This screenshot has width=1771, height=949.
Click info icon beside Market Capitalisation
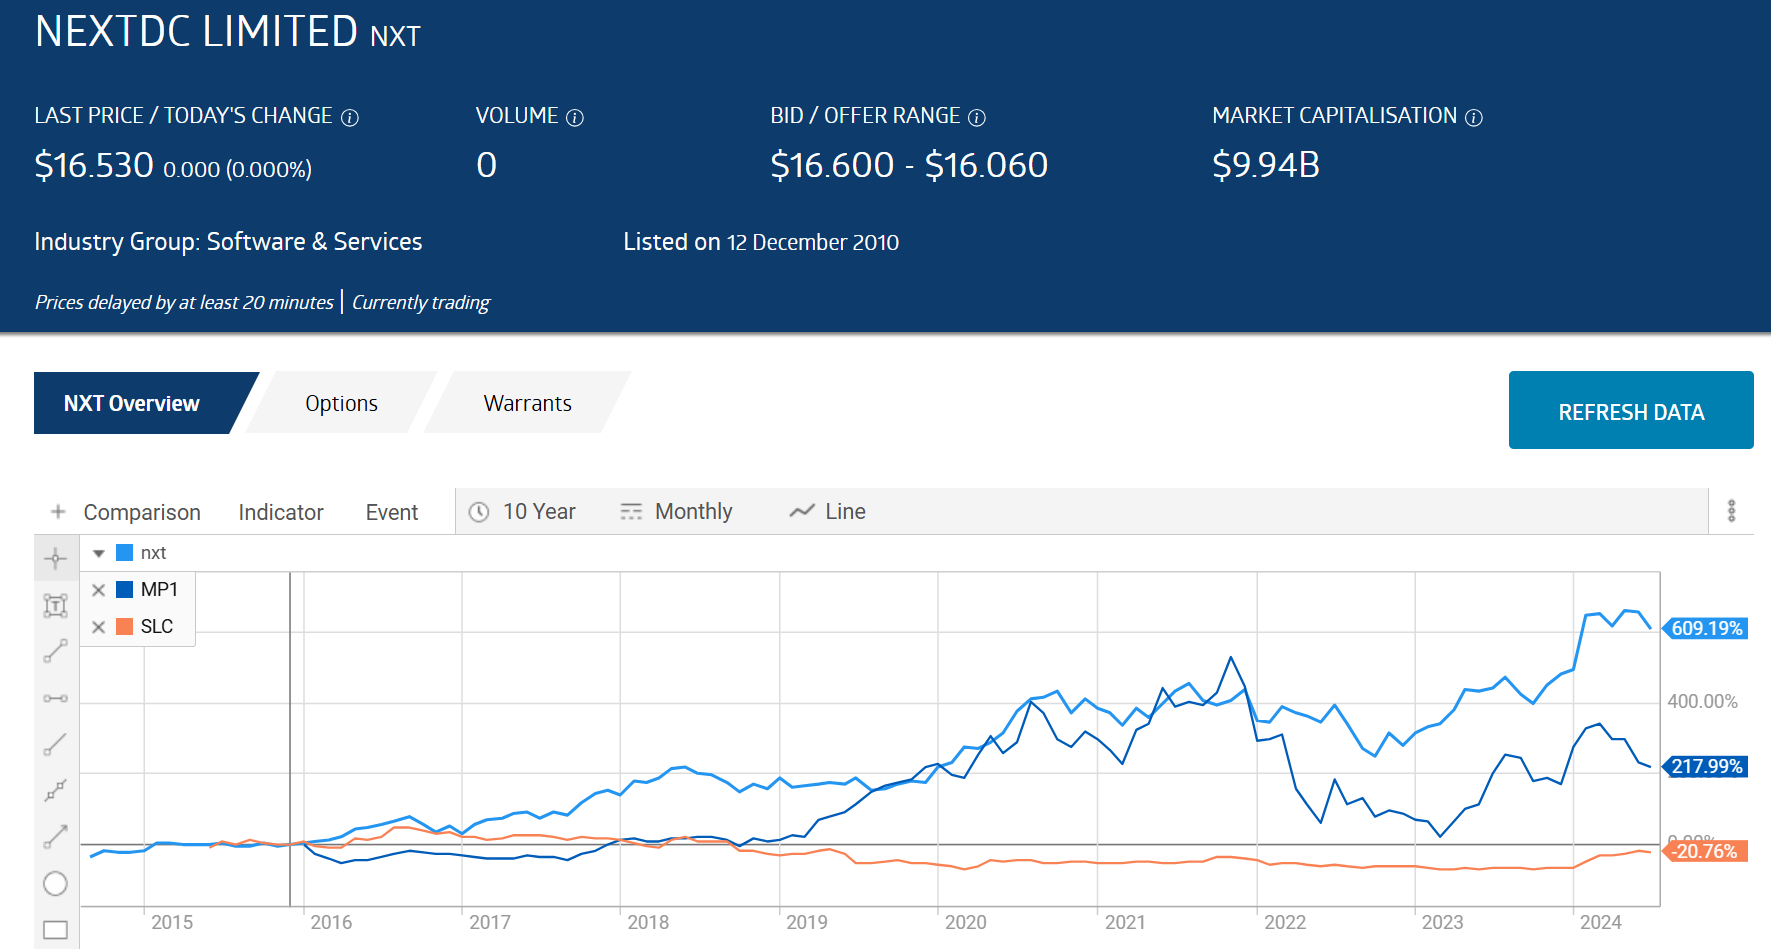(x=1474, y=118)
